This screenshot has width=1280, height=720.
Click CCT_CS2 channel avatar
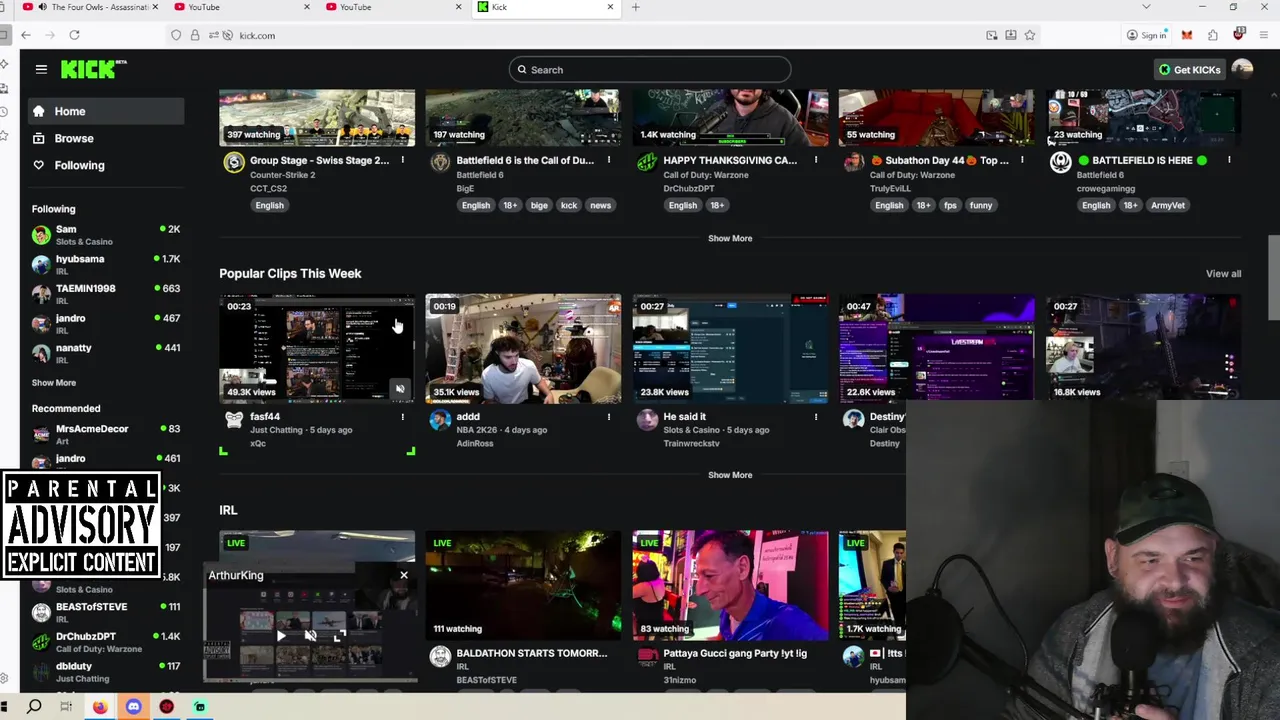[233, 162]
